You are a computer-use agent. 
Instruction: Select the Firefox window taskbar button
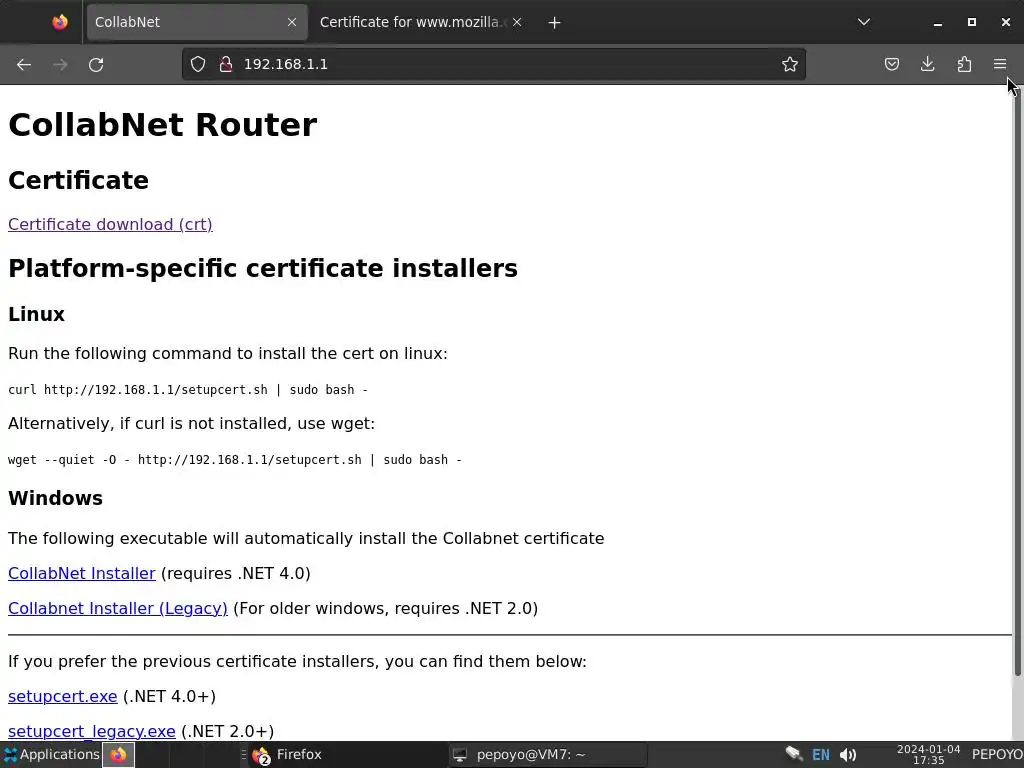(346, 755)
